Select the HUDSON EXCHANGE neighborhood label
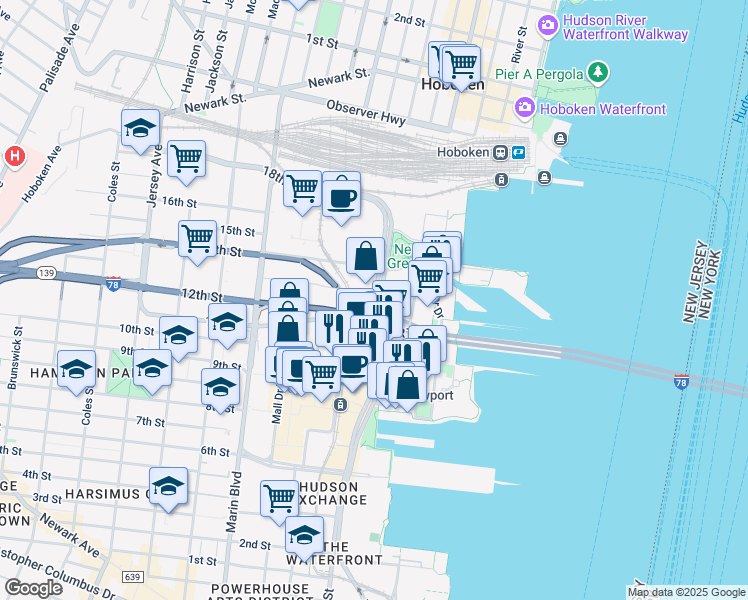 pyautogui.click(x=332, y=494)
